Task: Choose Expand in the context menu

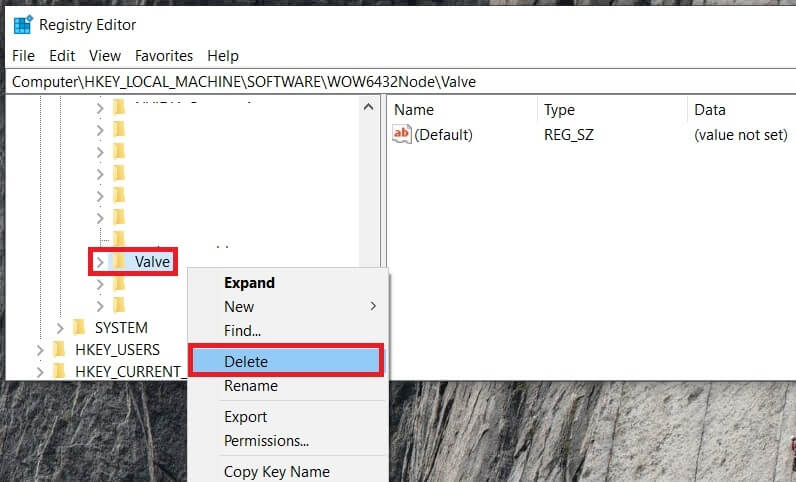Action: (249, 283)
